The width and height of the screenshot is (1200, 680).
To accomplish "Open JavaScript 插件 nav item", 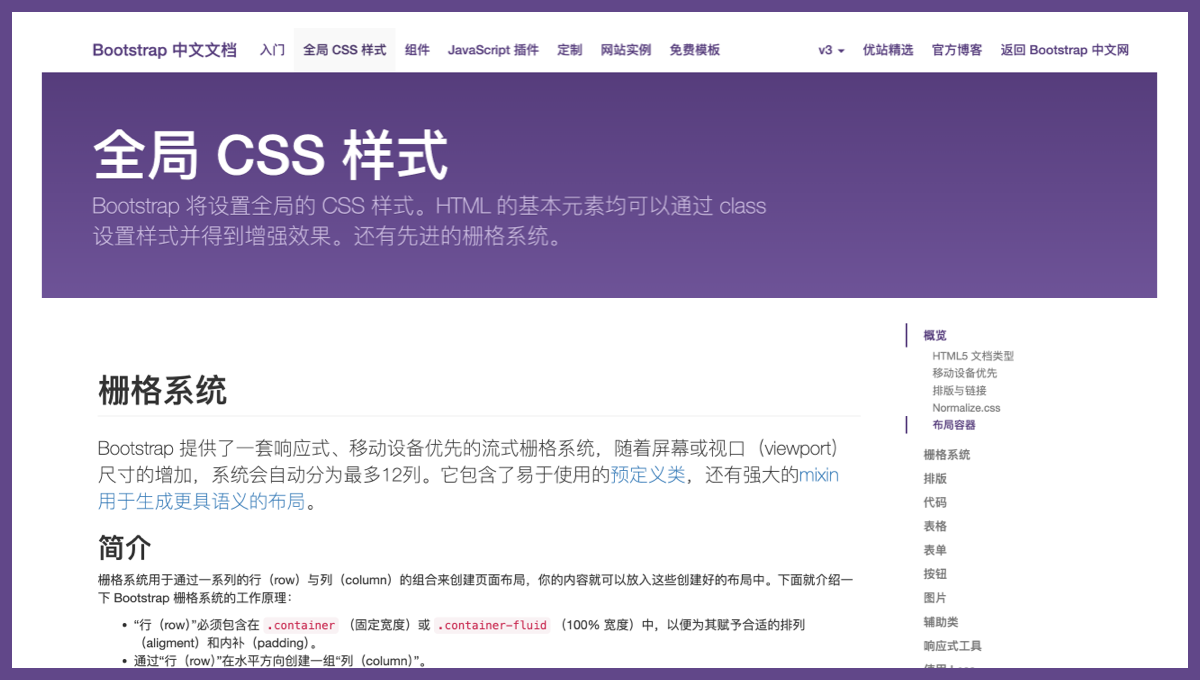I will pyautogui.click(x=493, y=50).
